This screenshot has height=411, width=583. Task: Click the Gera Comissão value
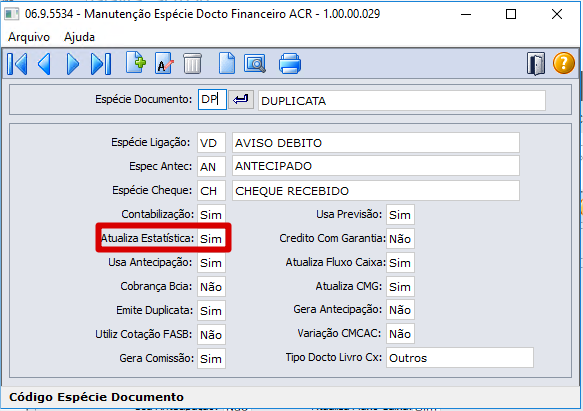(211, 359)
